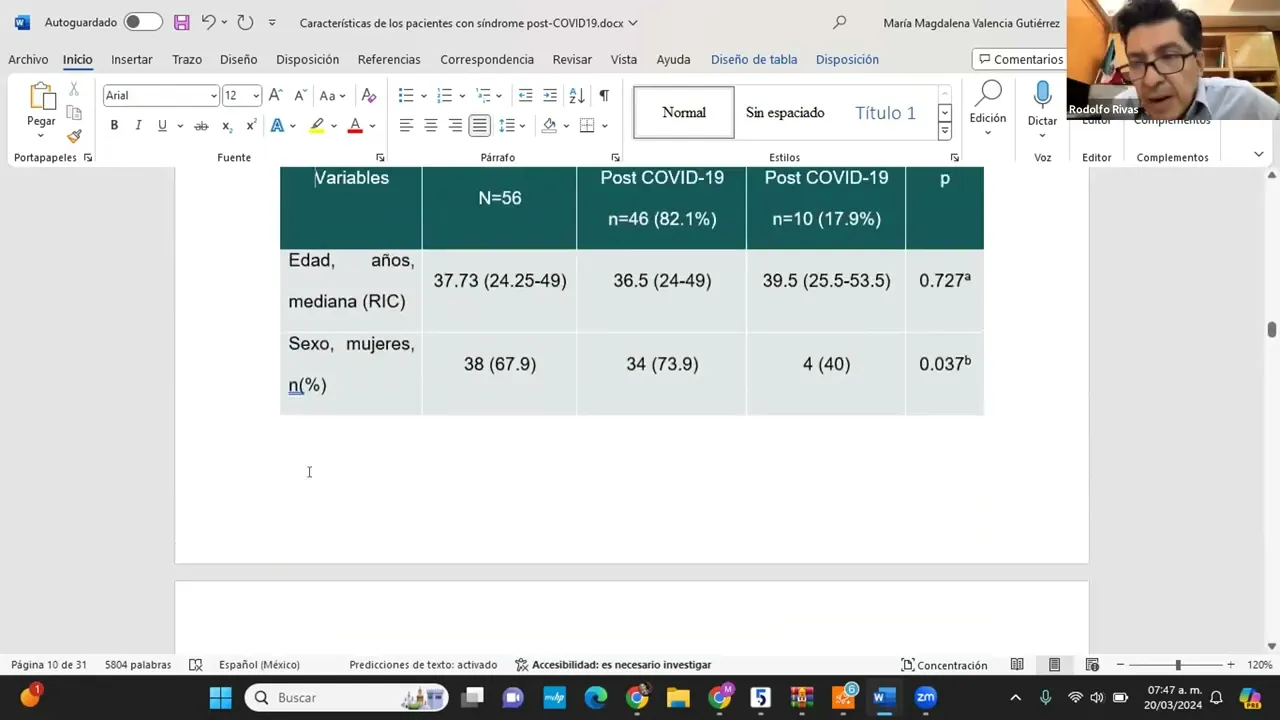Click the Accesibilidad status message
The height and width of the screenshot is (720, 1280).
pos(613,665)
